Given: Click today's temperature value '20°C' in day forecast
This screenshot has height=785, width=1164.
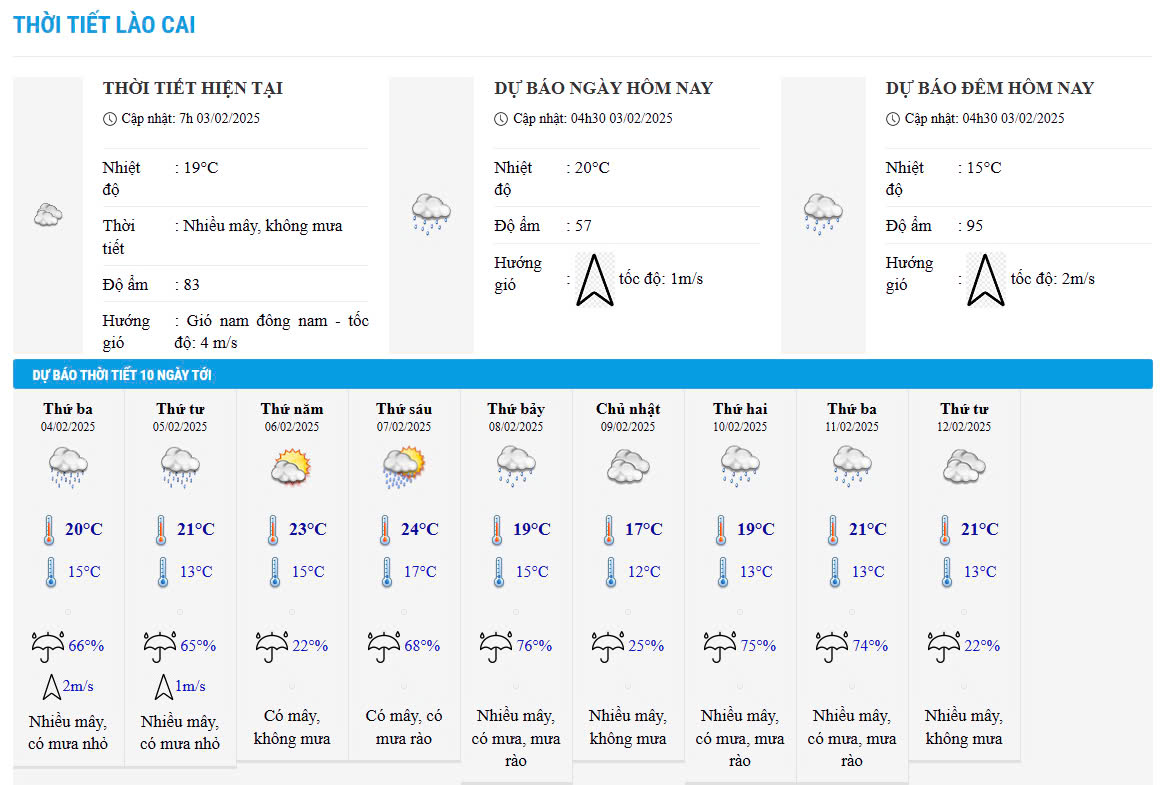Looking at the screenshot, I should point(592,168).
